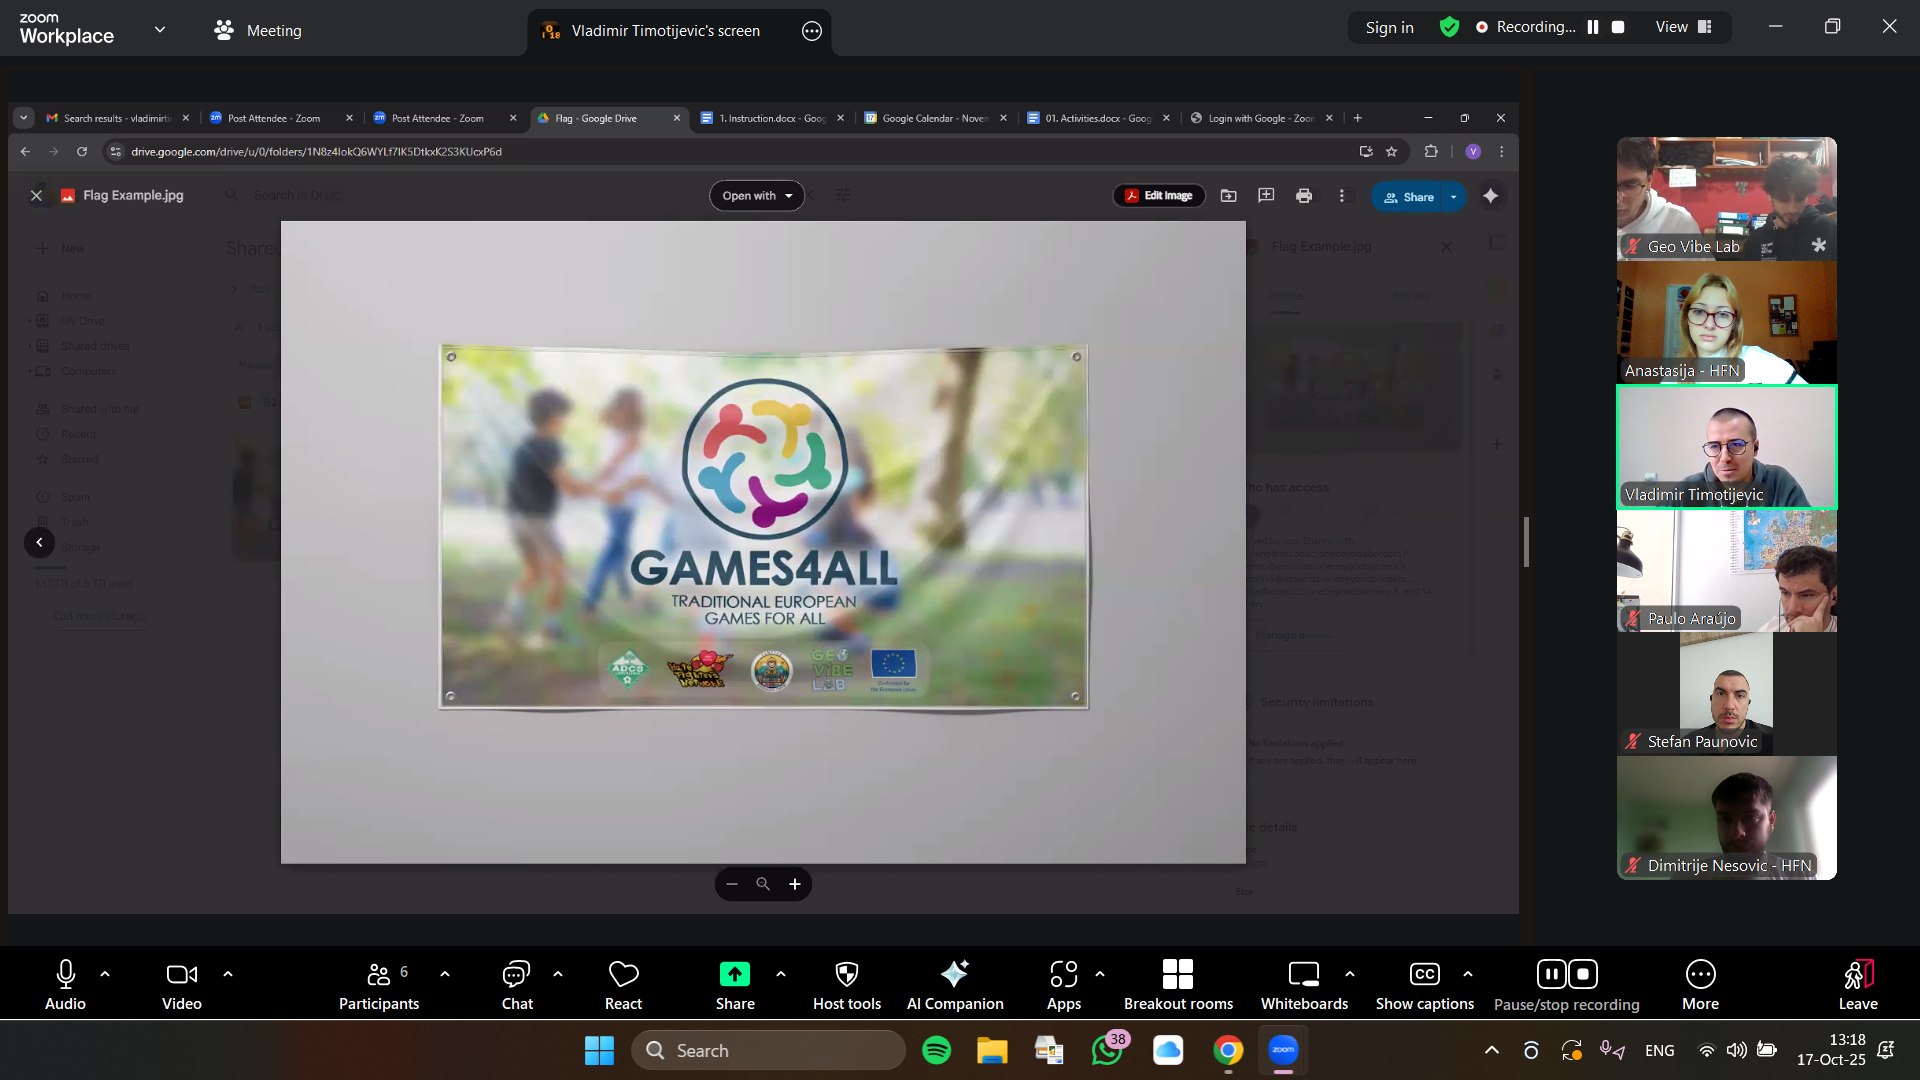Click the Gemini sparkle icon in Drive

click(1491, 196)
